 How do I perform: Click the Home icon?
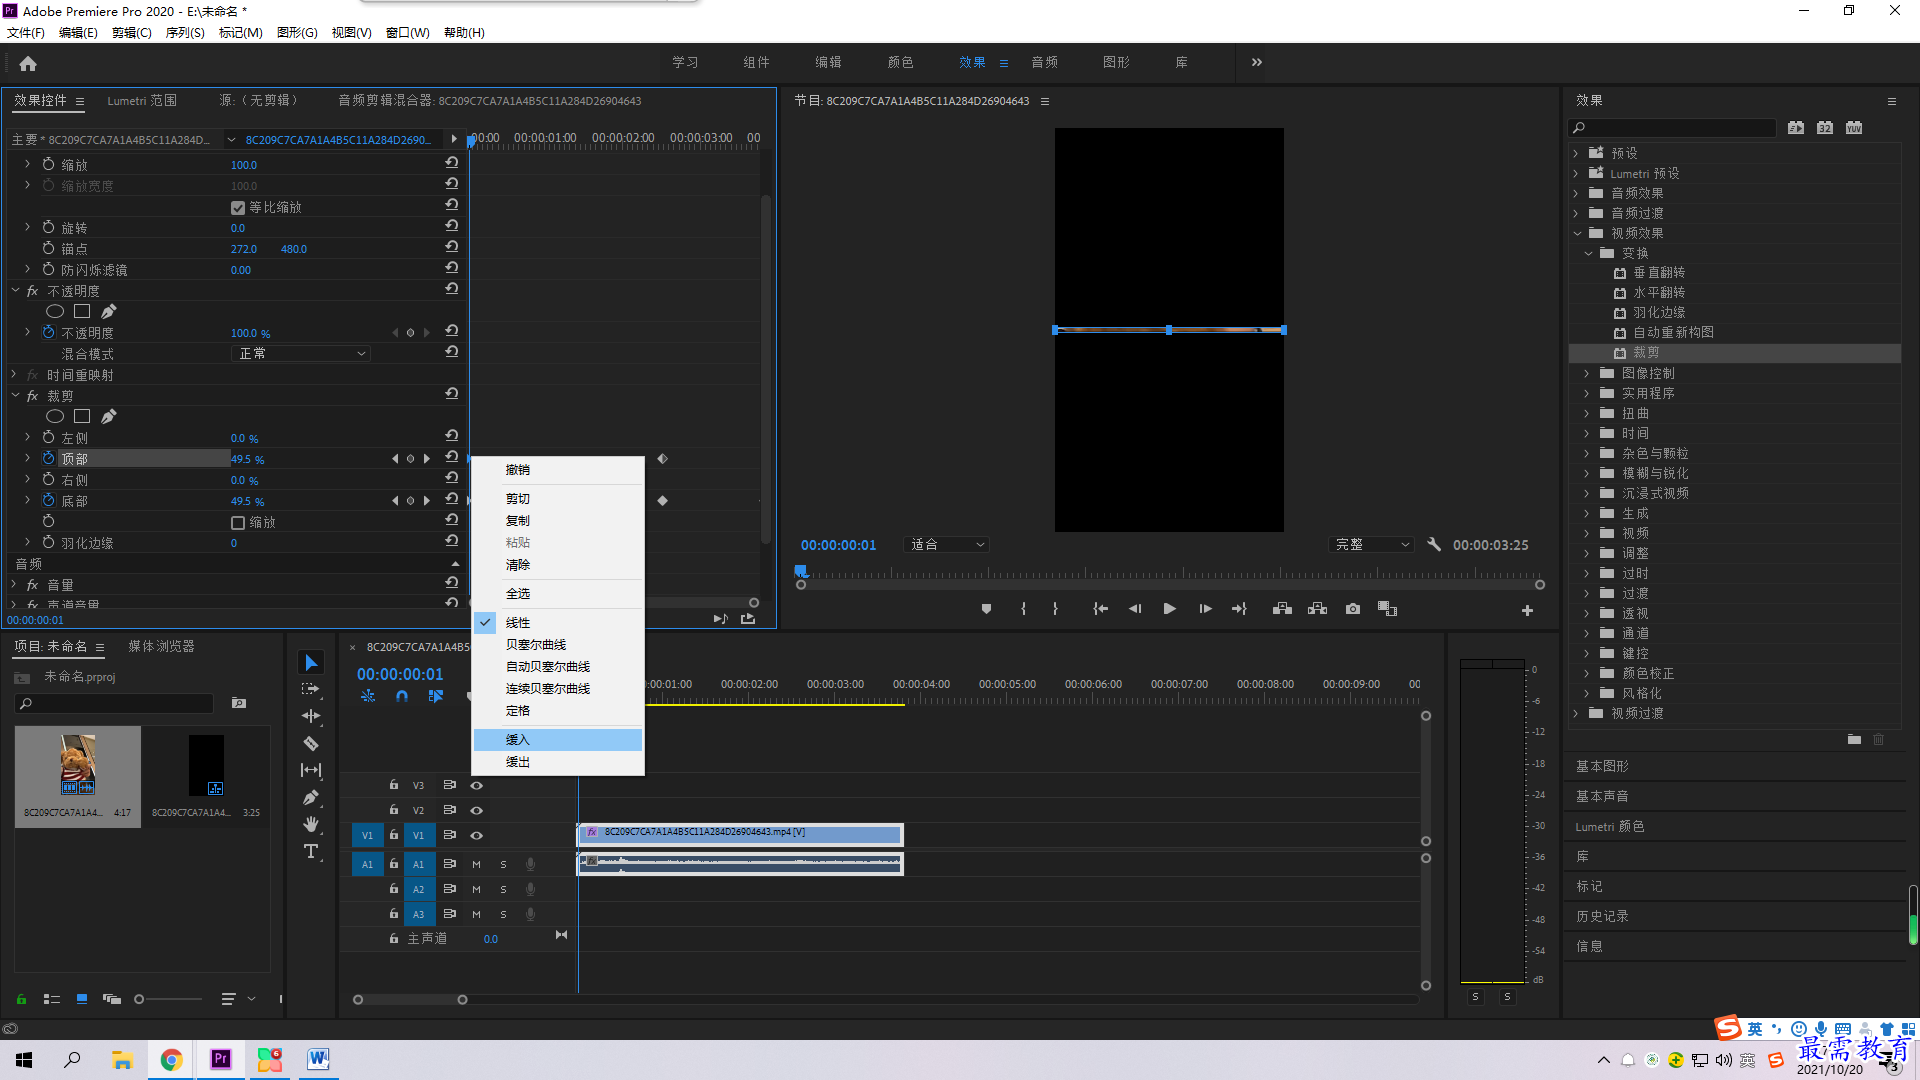[28, 63]
